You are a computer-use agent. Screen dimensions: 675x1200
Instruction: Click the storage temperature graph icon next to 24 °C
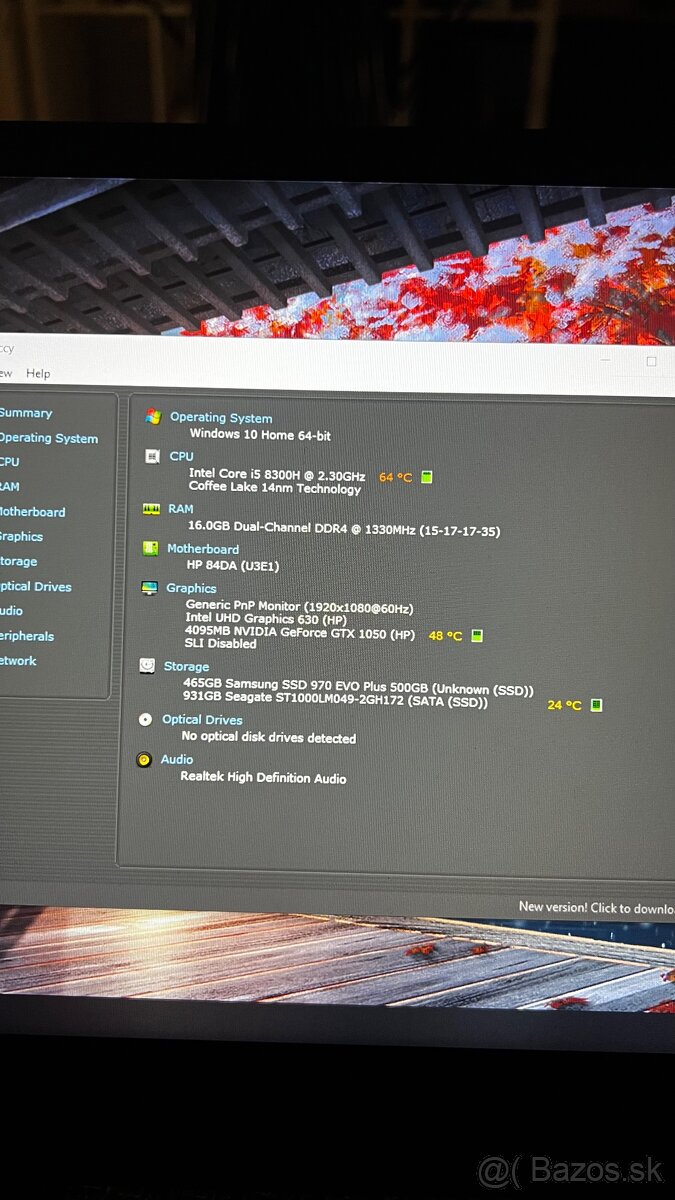tap(596, 705)
